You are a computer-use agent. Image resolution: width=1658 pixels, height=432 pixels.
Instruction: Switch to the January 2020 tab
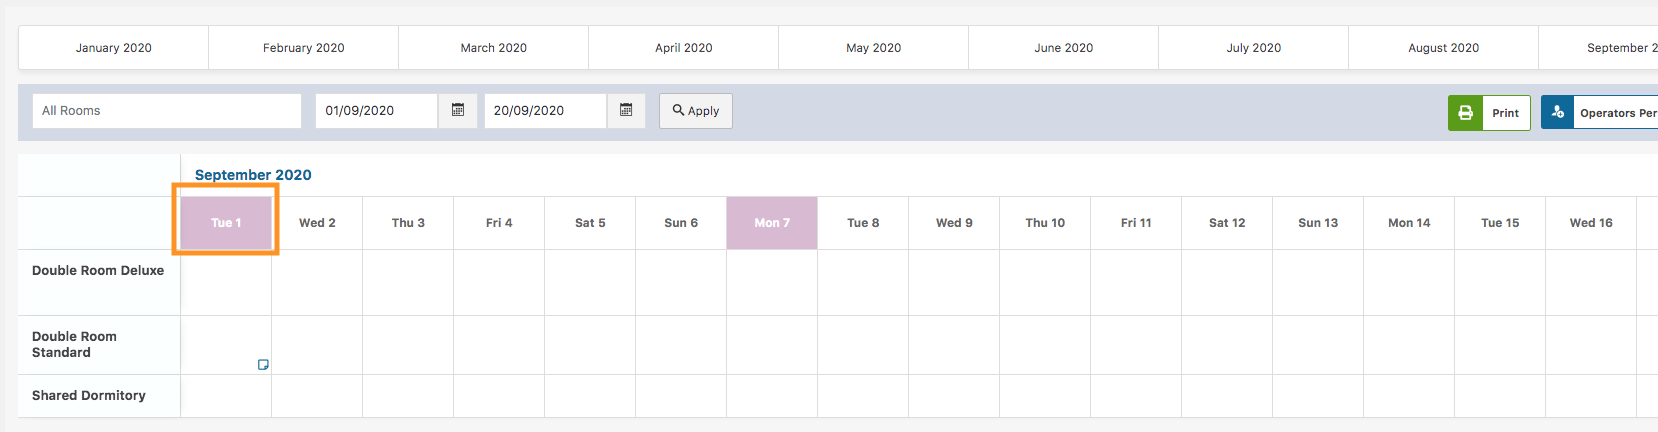(x=114, y=48)
